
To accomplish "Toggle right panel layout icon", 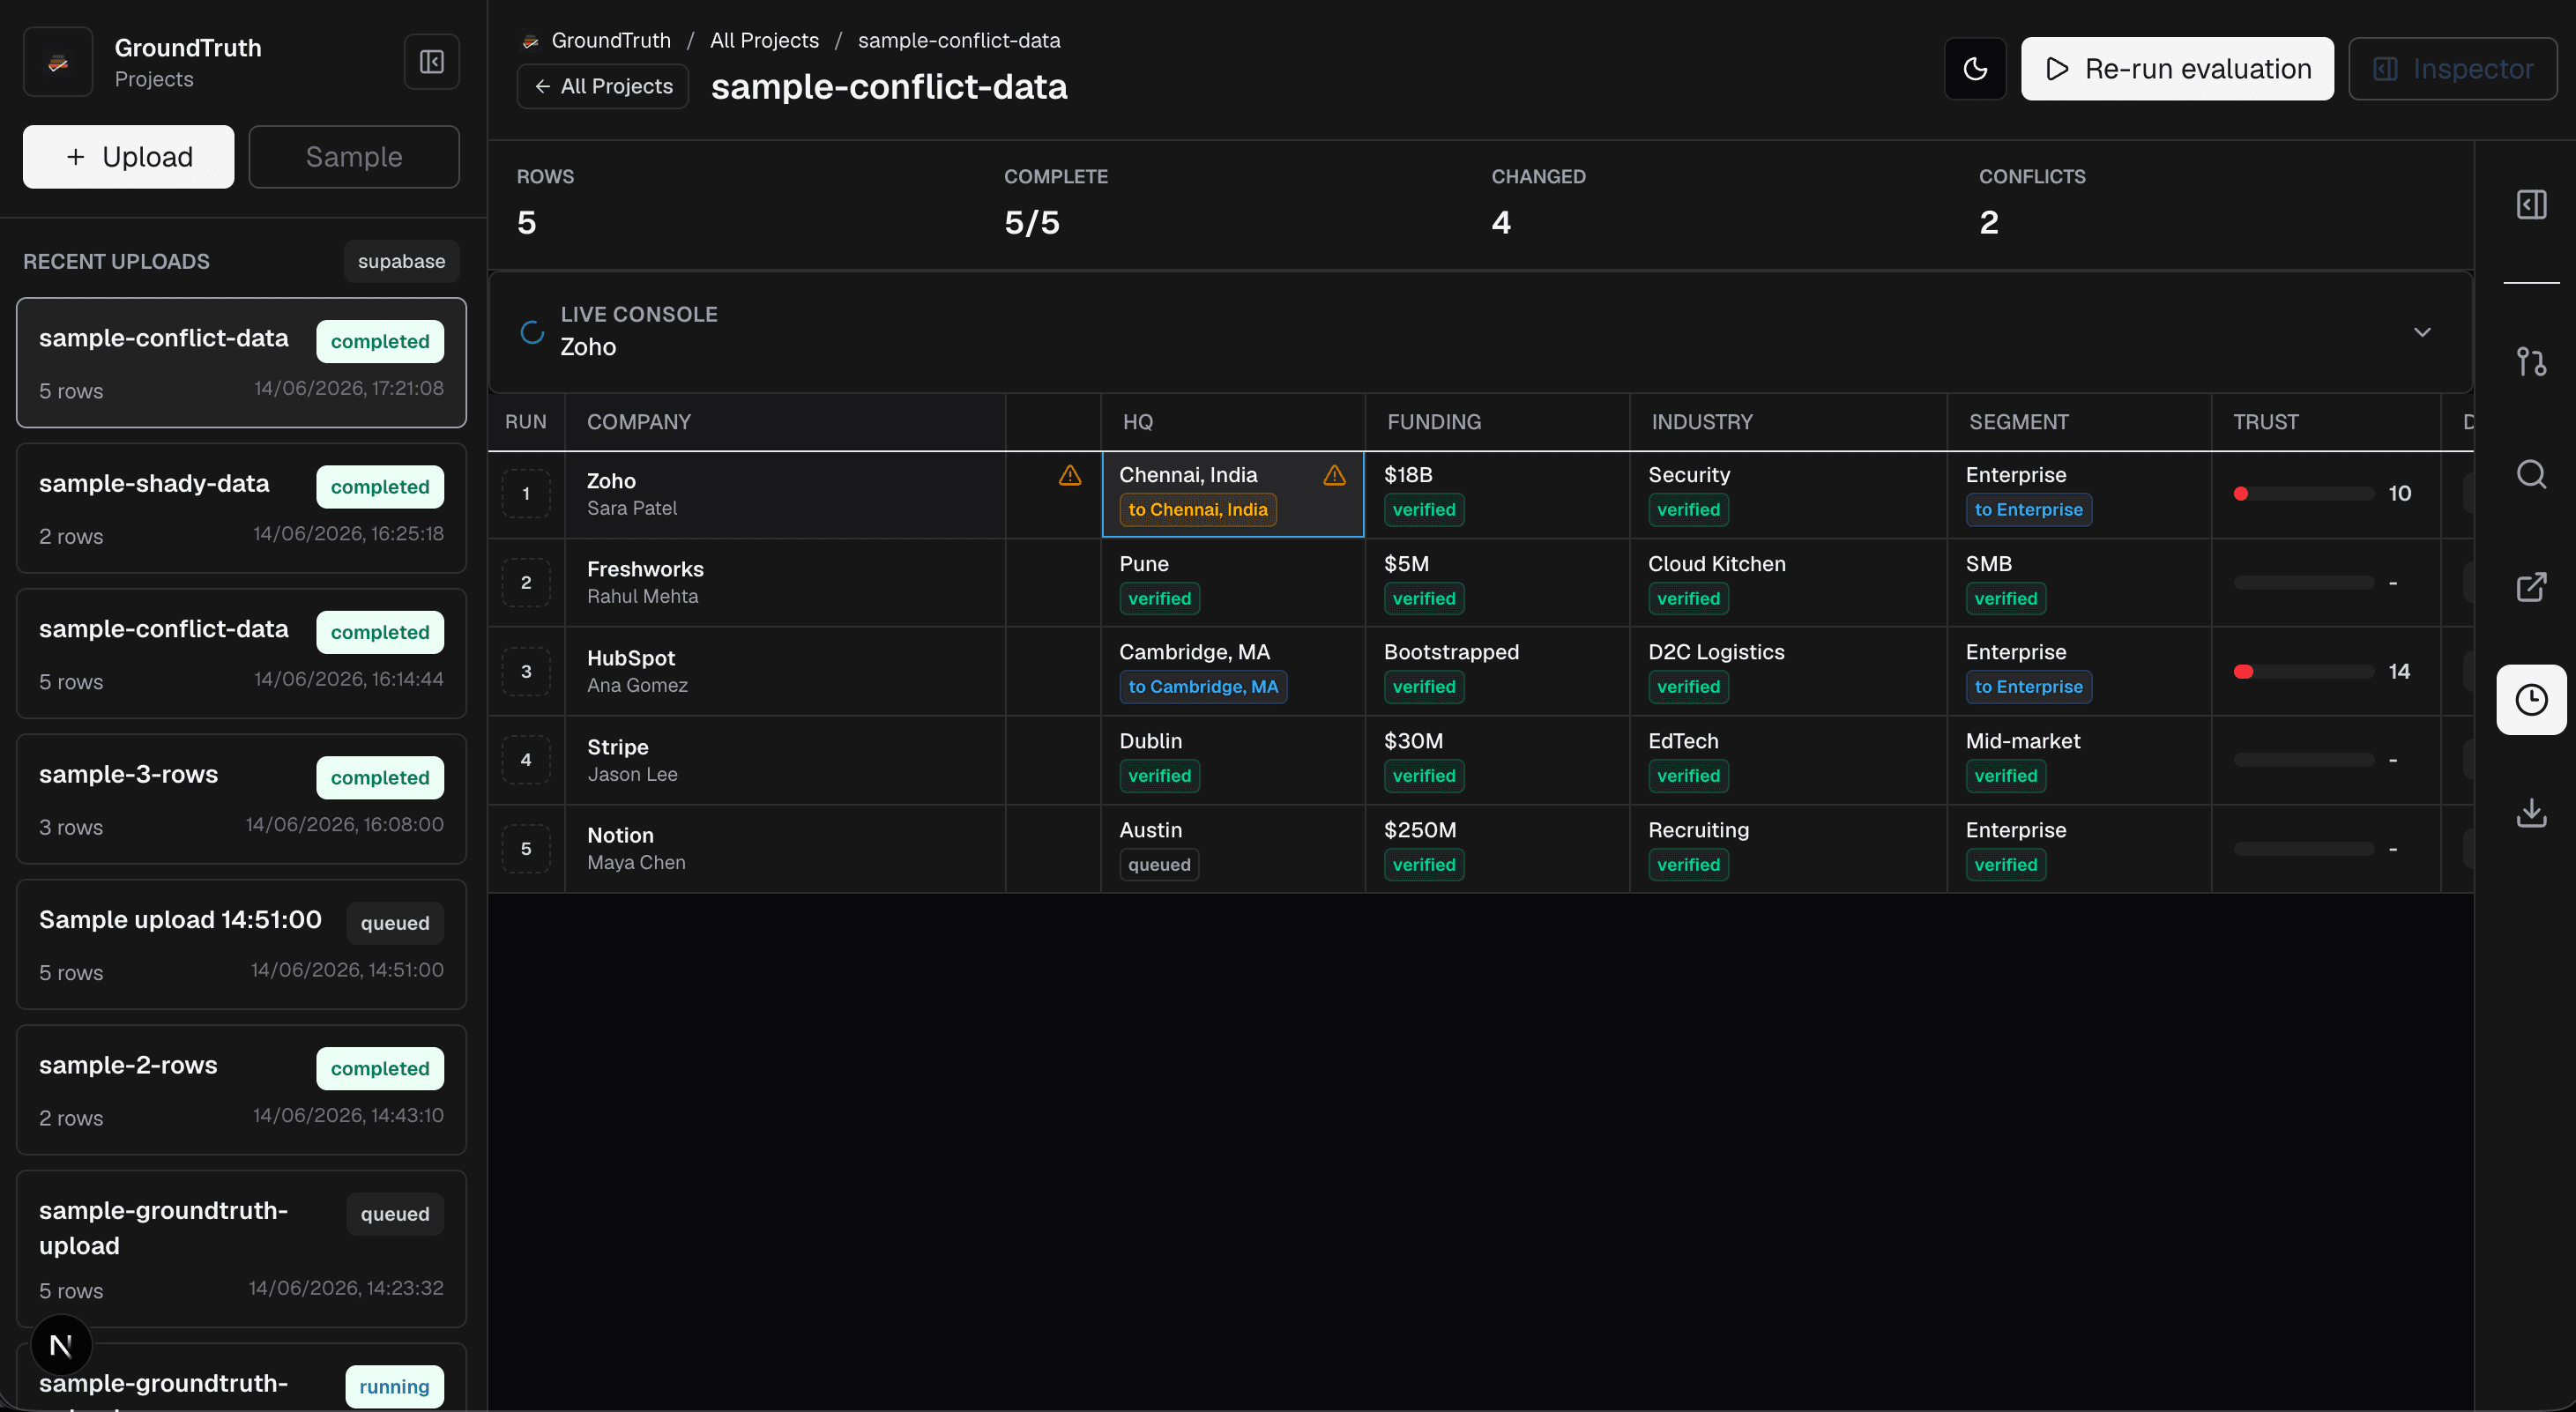I will 2531,205.
